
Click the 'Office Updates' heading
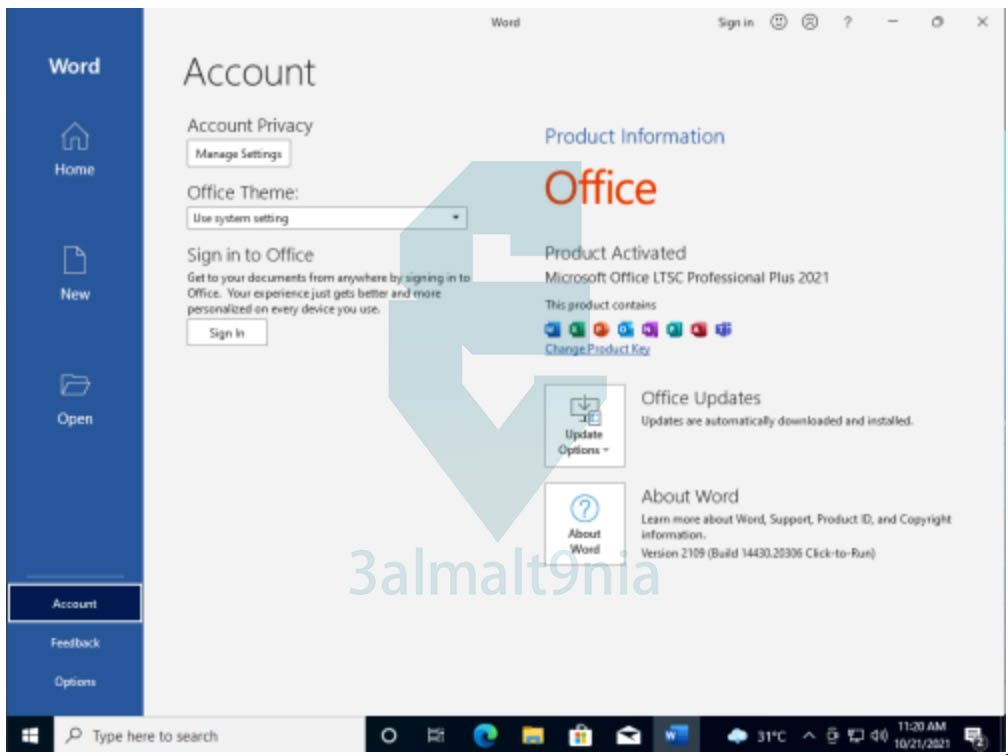point(701,398)
